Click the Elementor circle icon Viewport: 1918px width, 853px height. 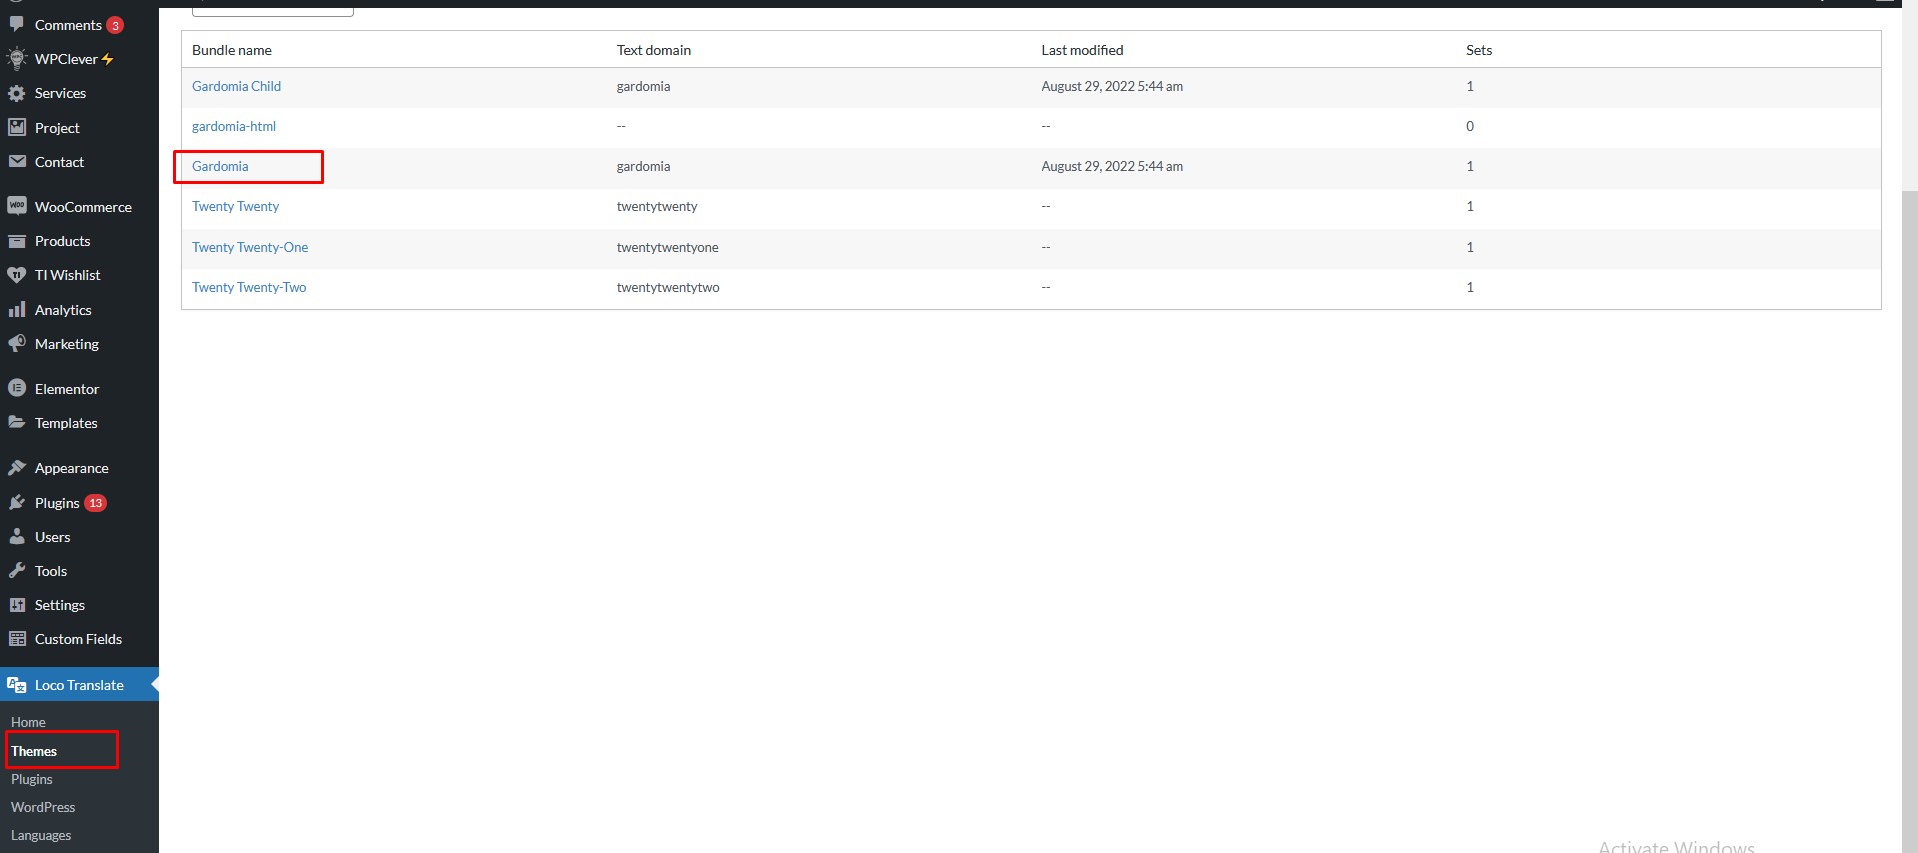[x=17, y=388]
